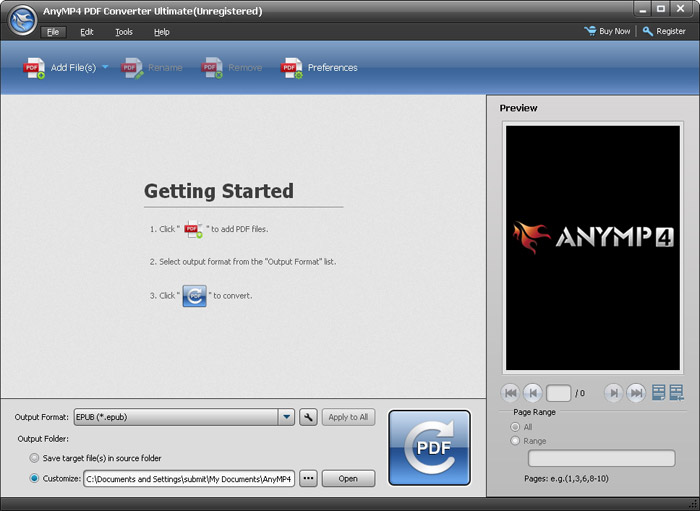Image resolution: width=700 pixels, height=511 pixels.
Task: Open the File menu
Action: point(53,32)
